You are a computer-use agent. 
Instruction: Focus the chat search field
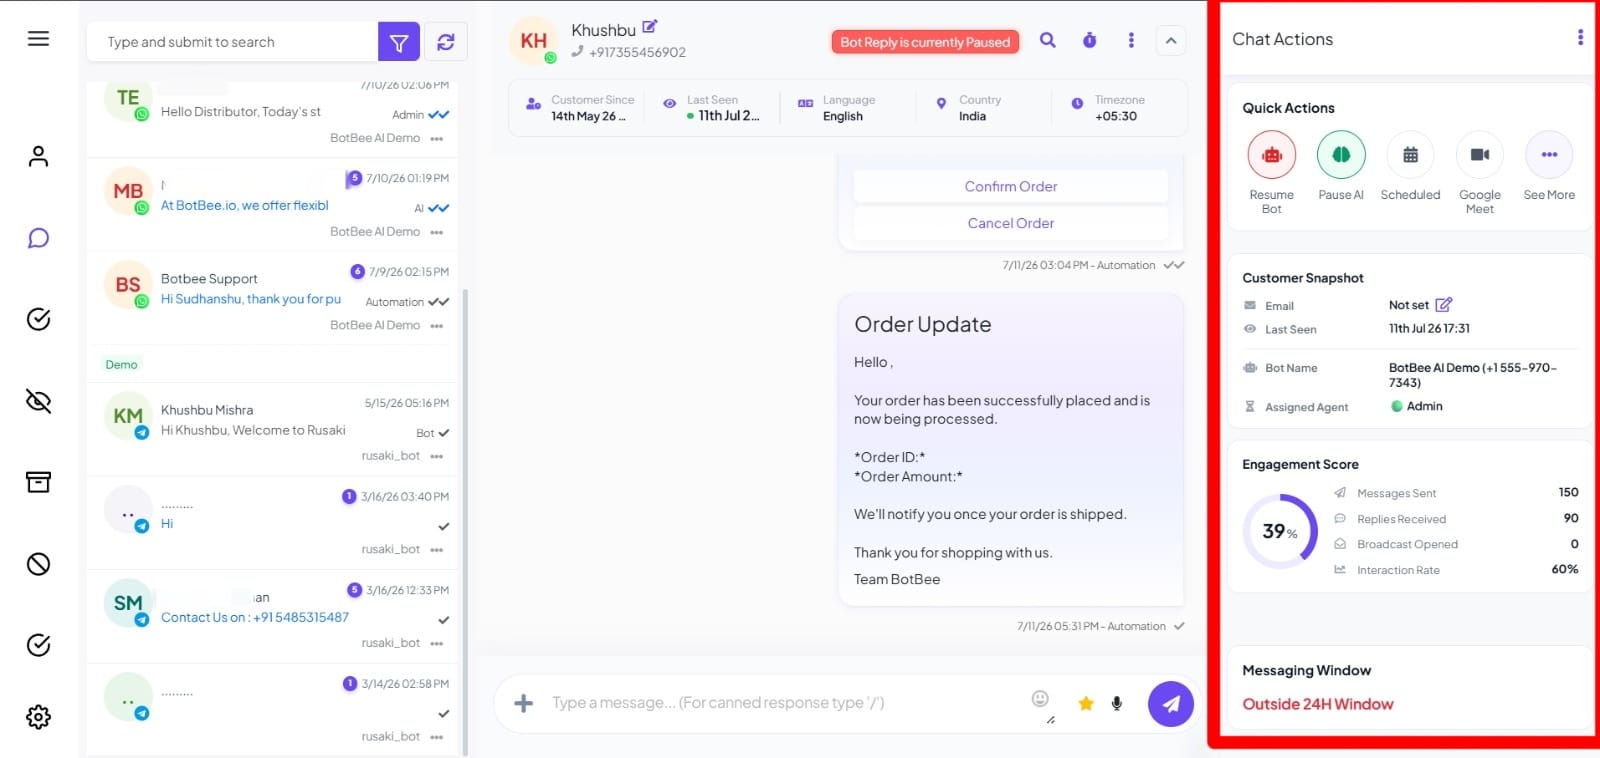click(x=233, y=42)
